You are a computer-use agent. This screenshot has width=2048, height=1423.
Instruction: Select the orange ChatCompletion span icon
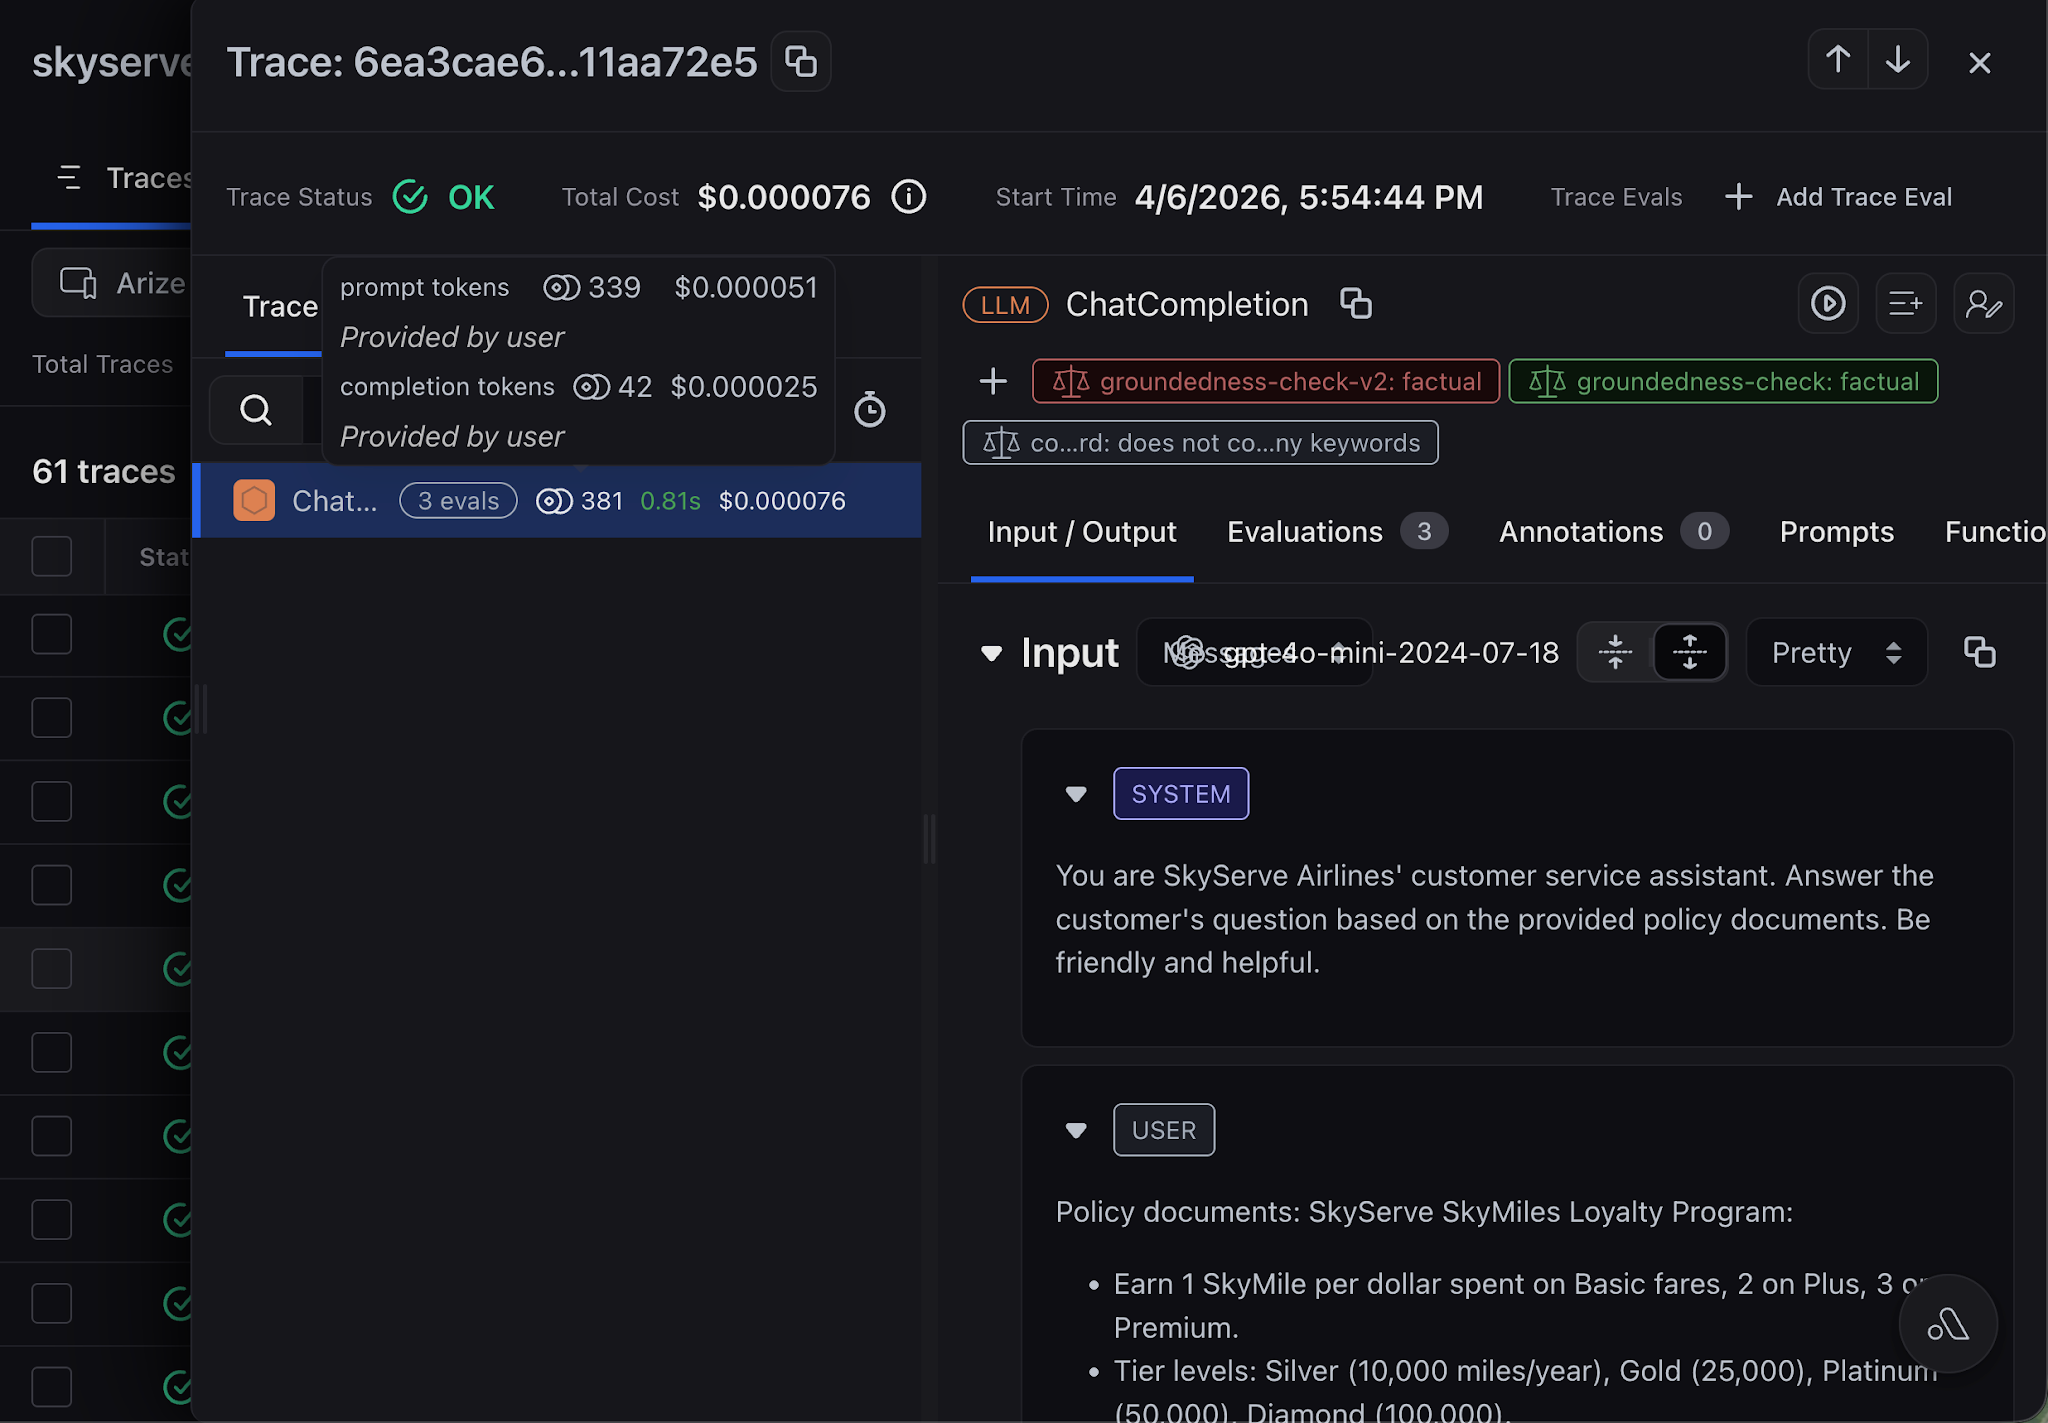tap(254, 500)
